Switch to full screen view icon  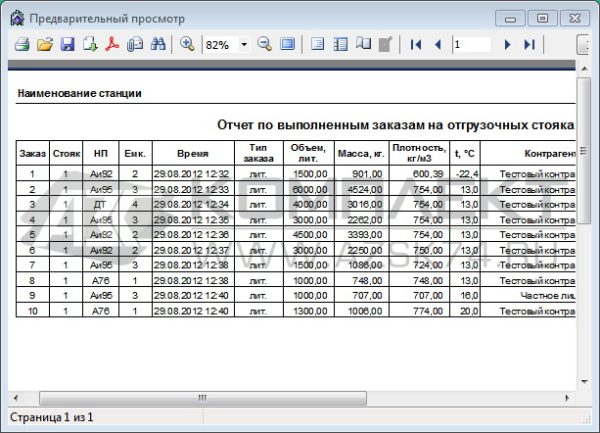point(287,45)
